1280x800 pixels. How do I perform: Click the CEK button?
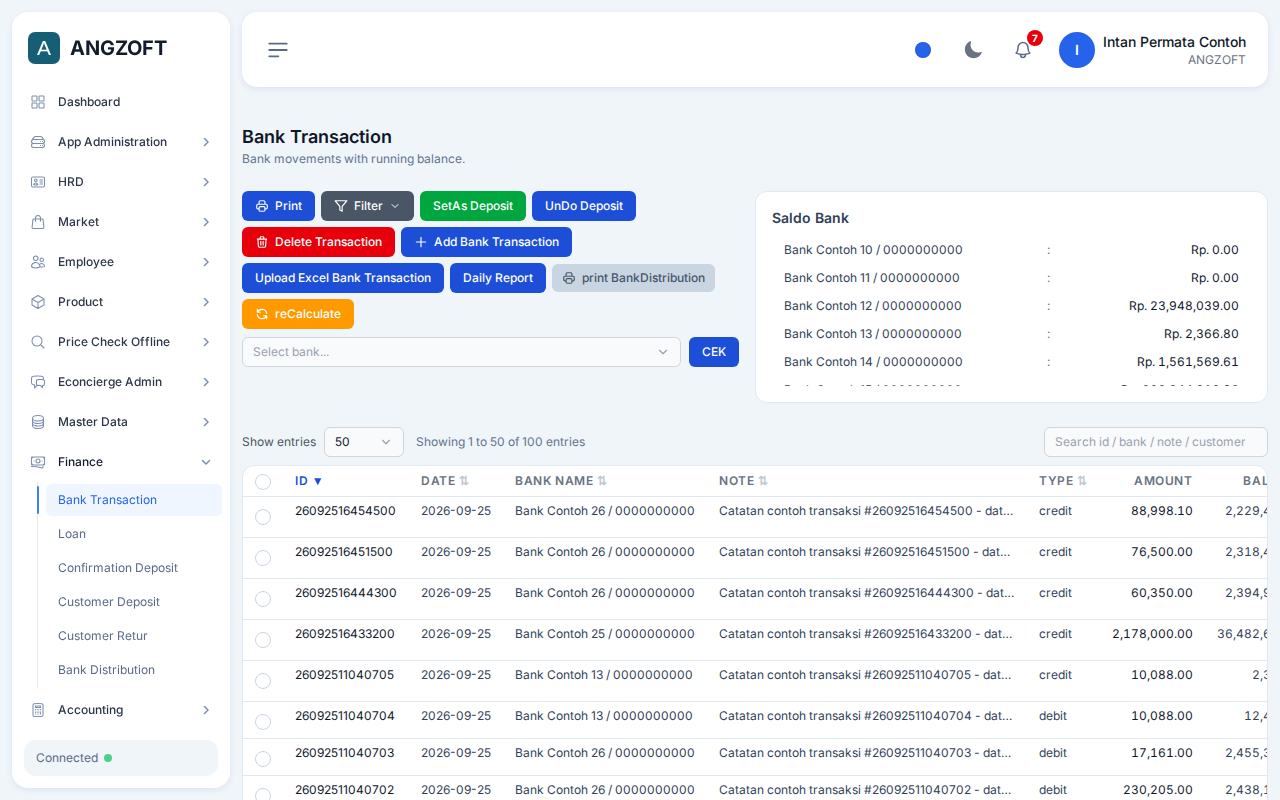click(x=714, y=352)
